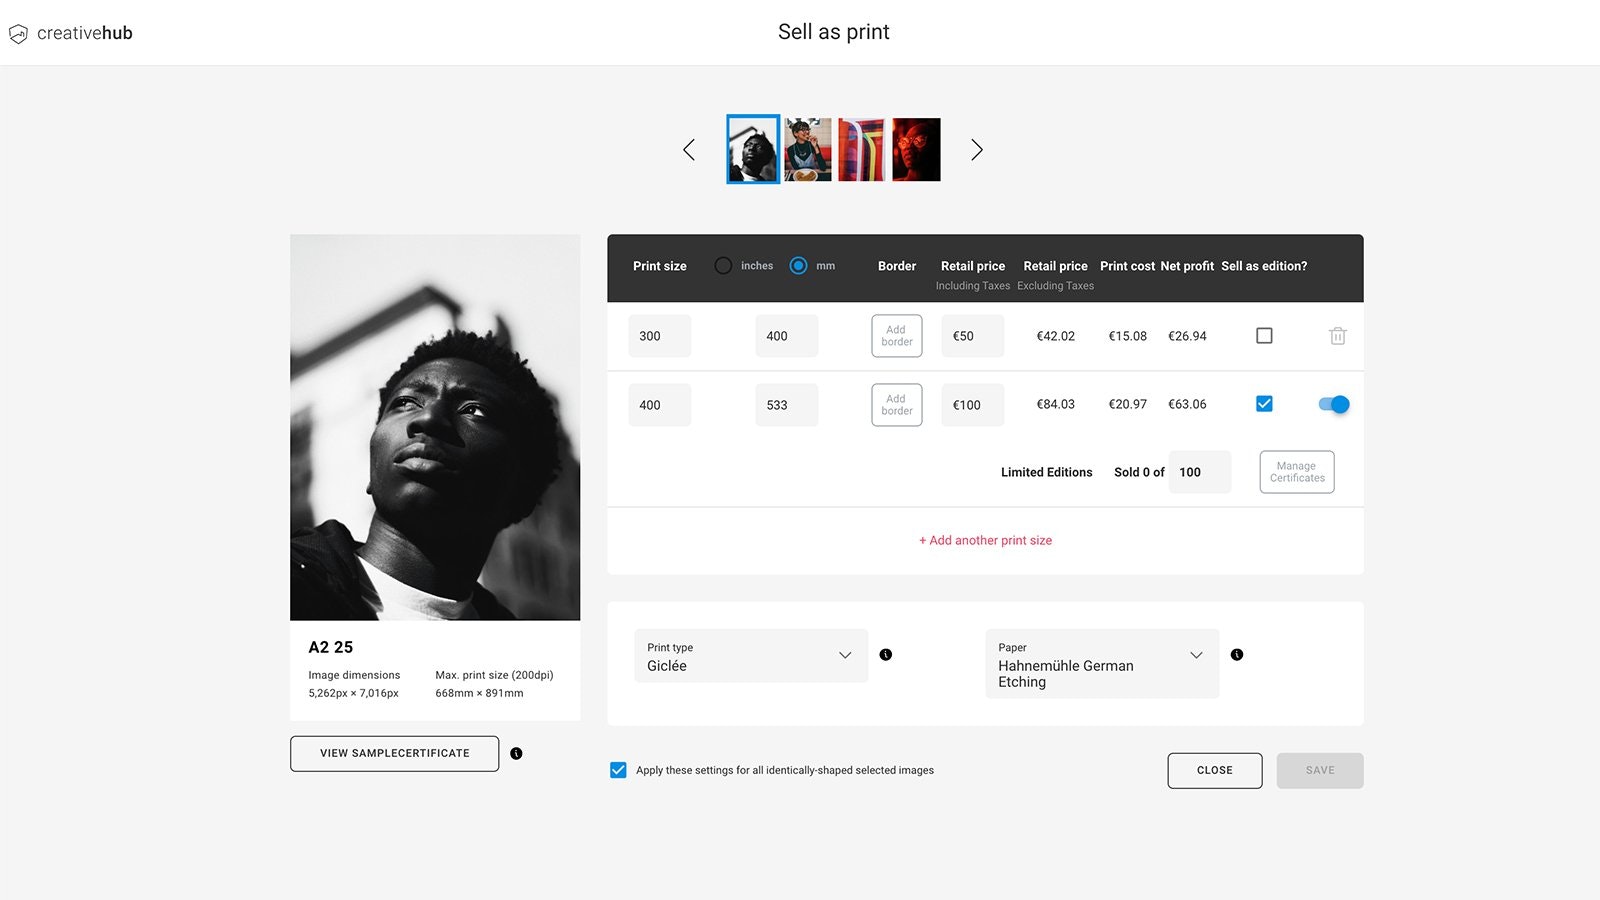Open info icon beside Print type
Image resolution: width=1600 pixels, height=900 pixels.
[885, 655]
